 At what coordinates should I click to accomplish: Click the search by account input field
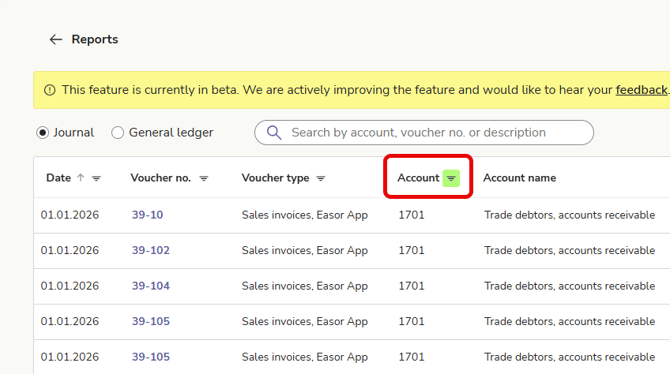click(x=424, y=133)
